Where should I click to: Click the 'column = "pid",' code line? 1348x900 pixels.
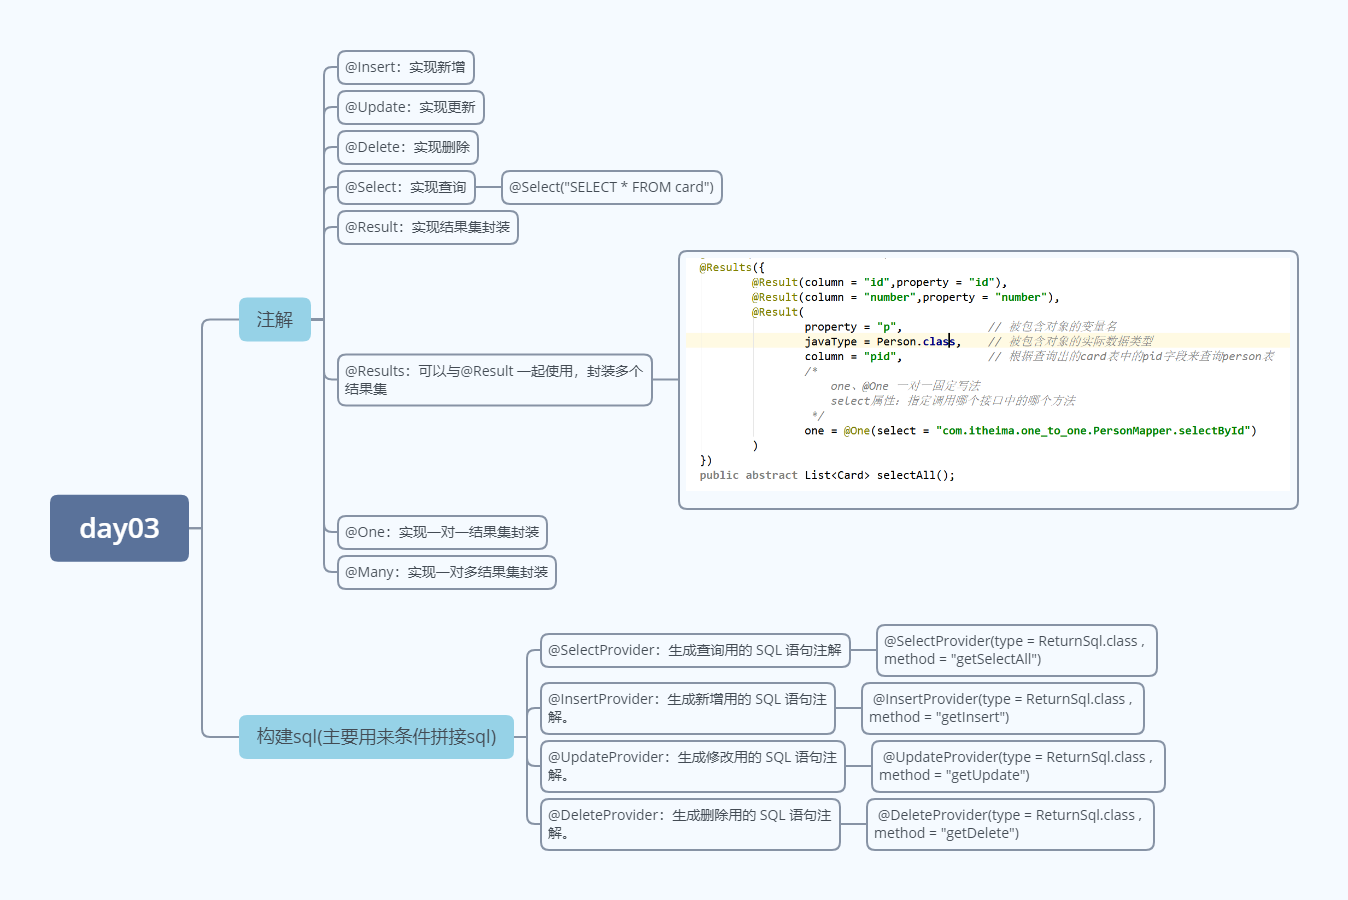pos(853,356)
